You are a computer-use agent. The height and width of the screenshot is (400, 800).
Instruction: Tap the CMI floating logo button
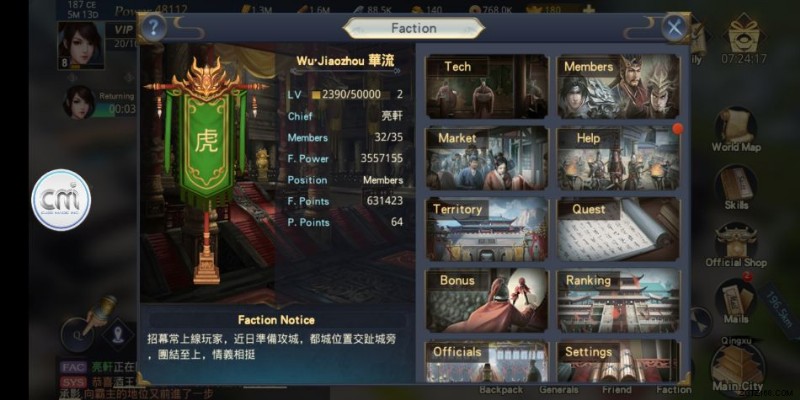pyautogui.click(x=61, y=200)
